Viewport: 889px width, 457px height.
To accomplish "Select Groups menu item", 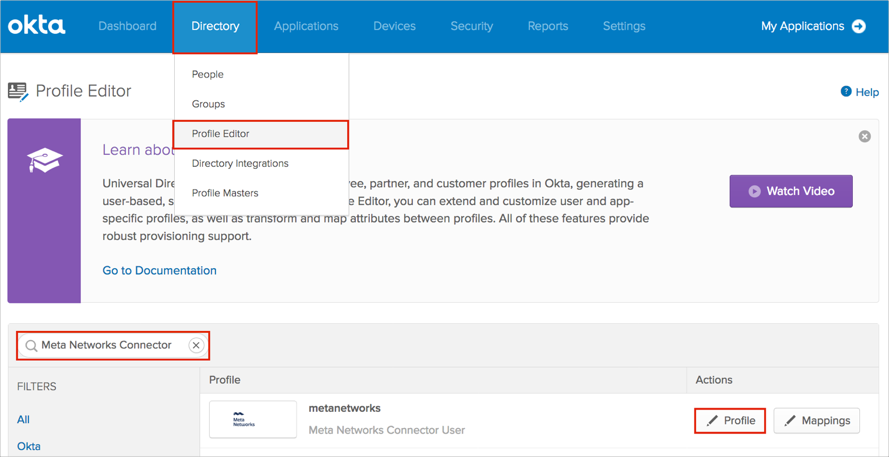I will tap(208, 104).
